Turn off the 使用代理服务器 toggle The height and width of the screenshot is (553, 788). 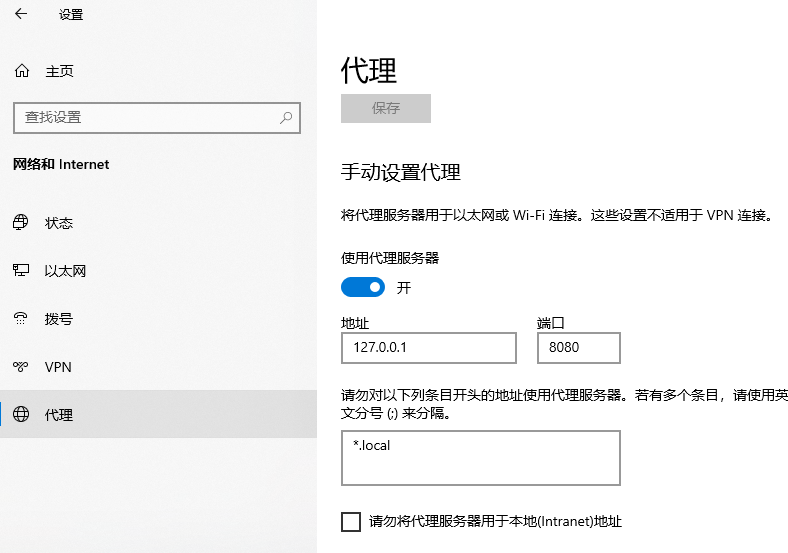(x=363, y=288)
